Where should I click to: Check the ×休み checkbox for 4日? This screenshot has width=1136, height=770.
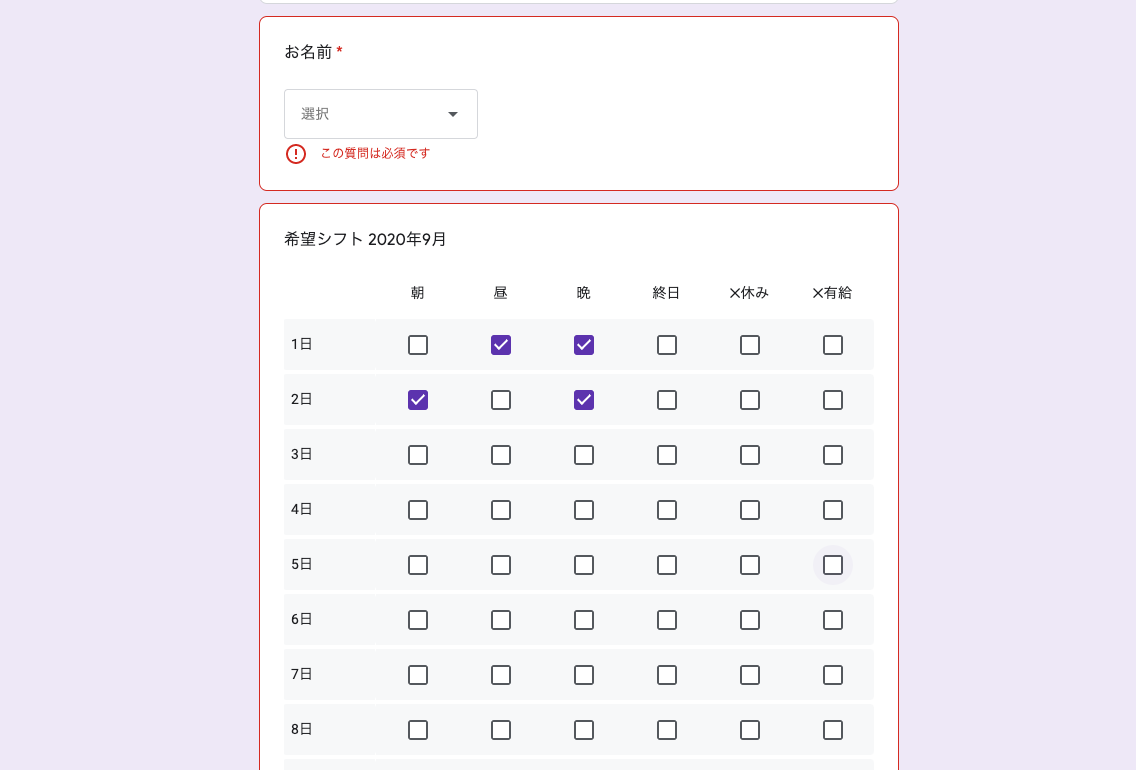point(750,510)
